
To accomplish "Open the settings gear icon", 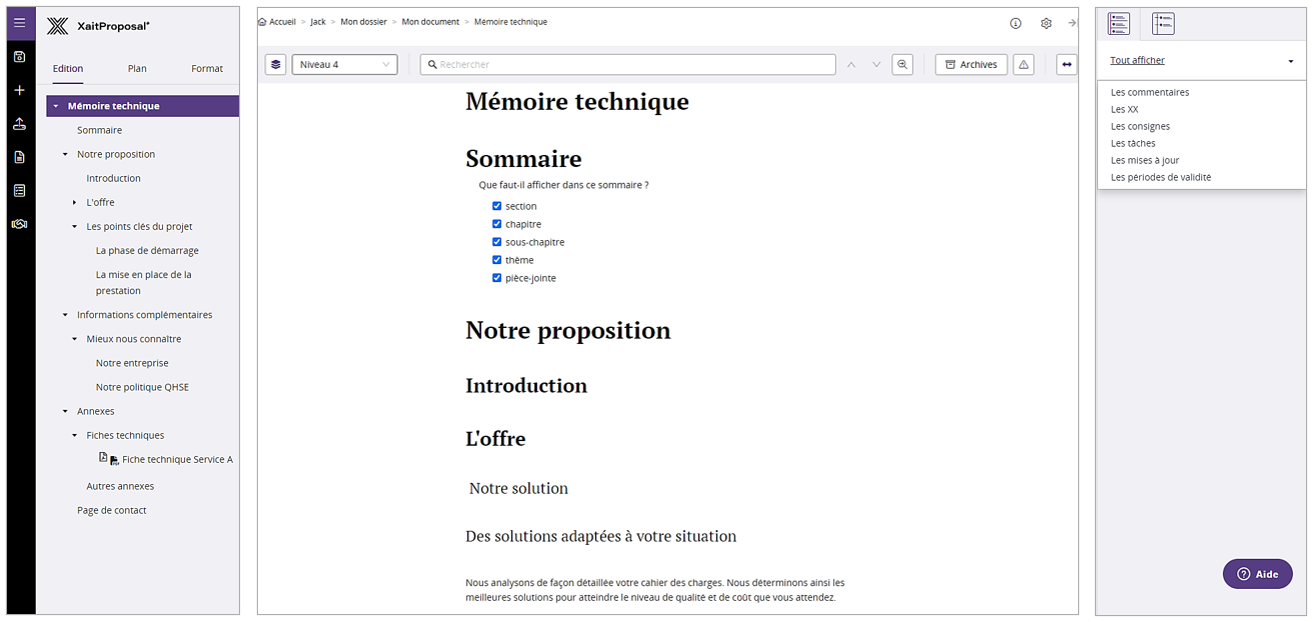I will 1046,23.
